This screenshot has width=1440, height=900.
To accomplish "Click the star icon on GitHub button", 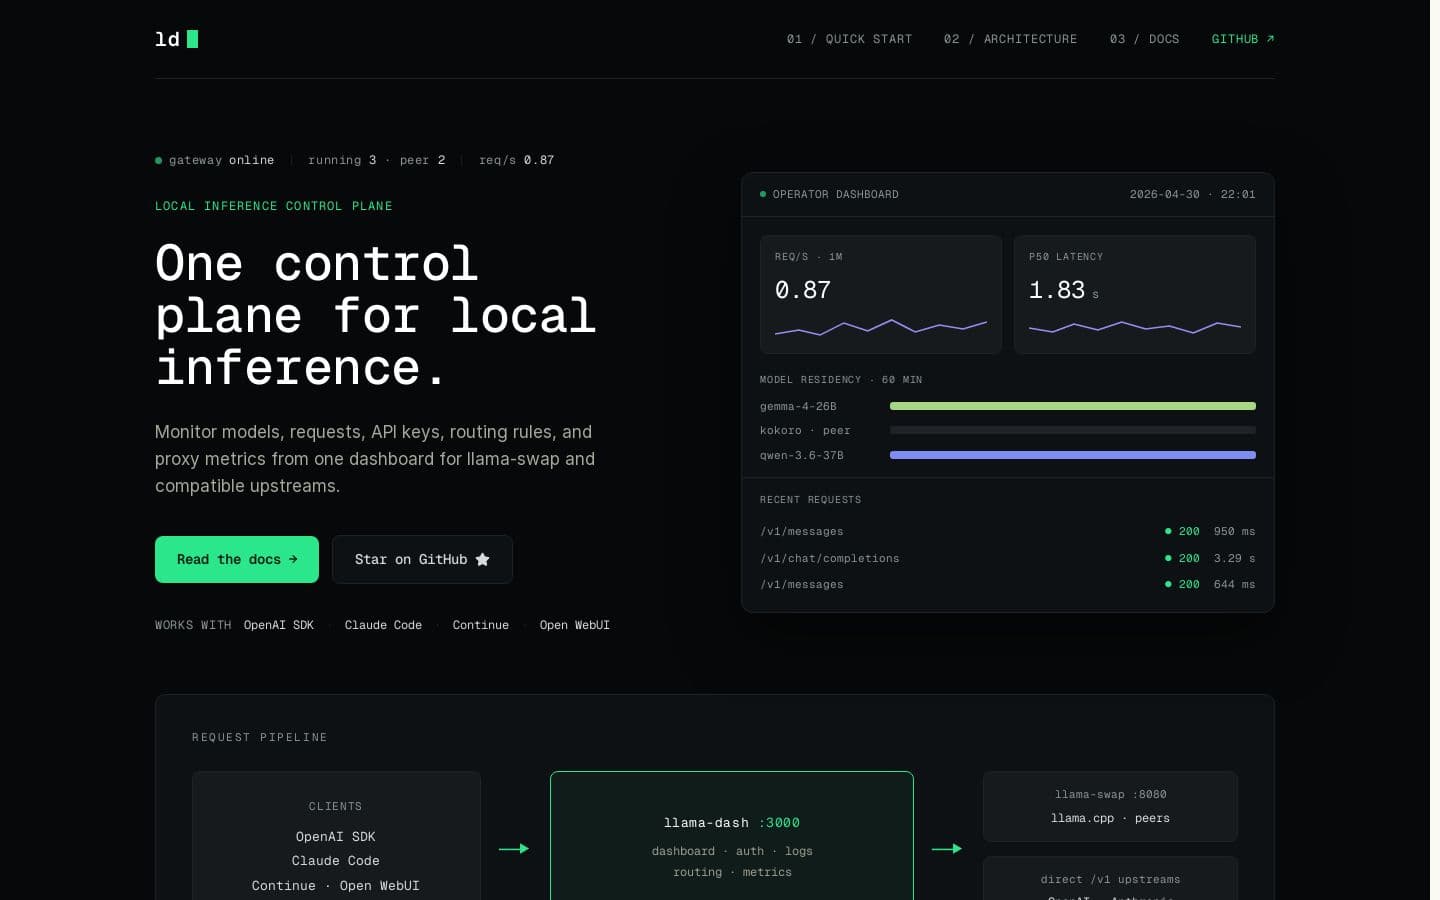I will tap(483, 559).
